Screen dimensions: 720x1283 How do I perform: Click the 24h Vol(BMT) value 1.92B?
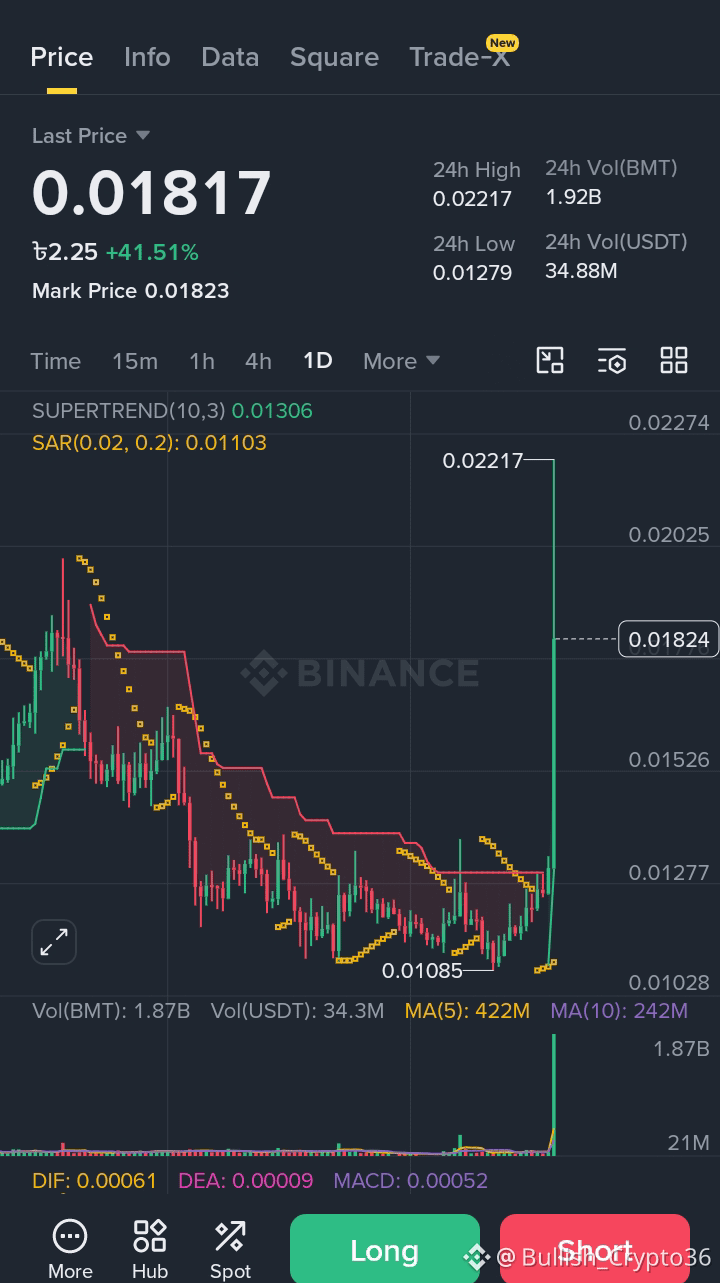573,197
